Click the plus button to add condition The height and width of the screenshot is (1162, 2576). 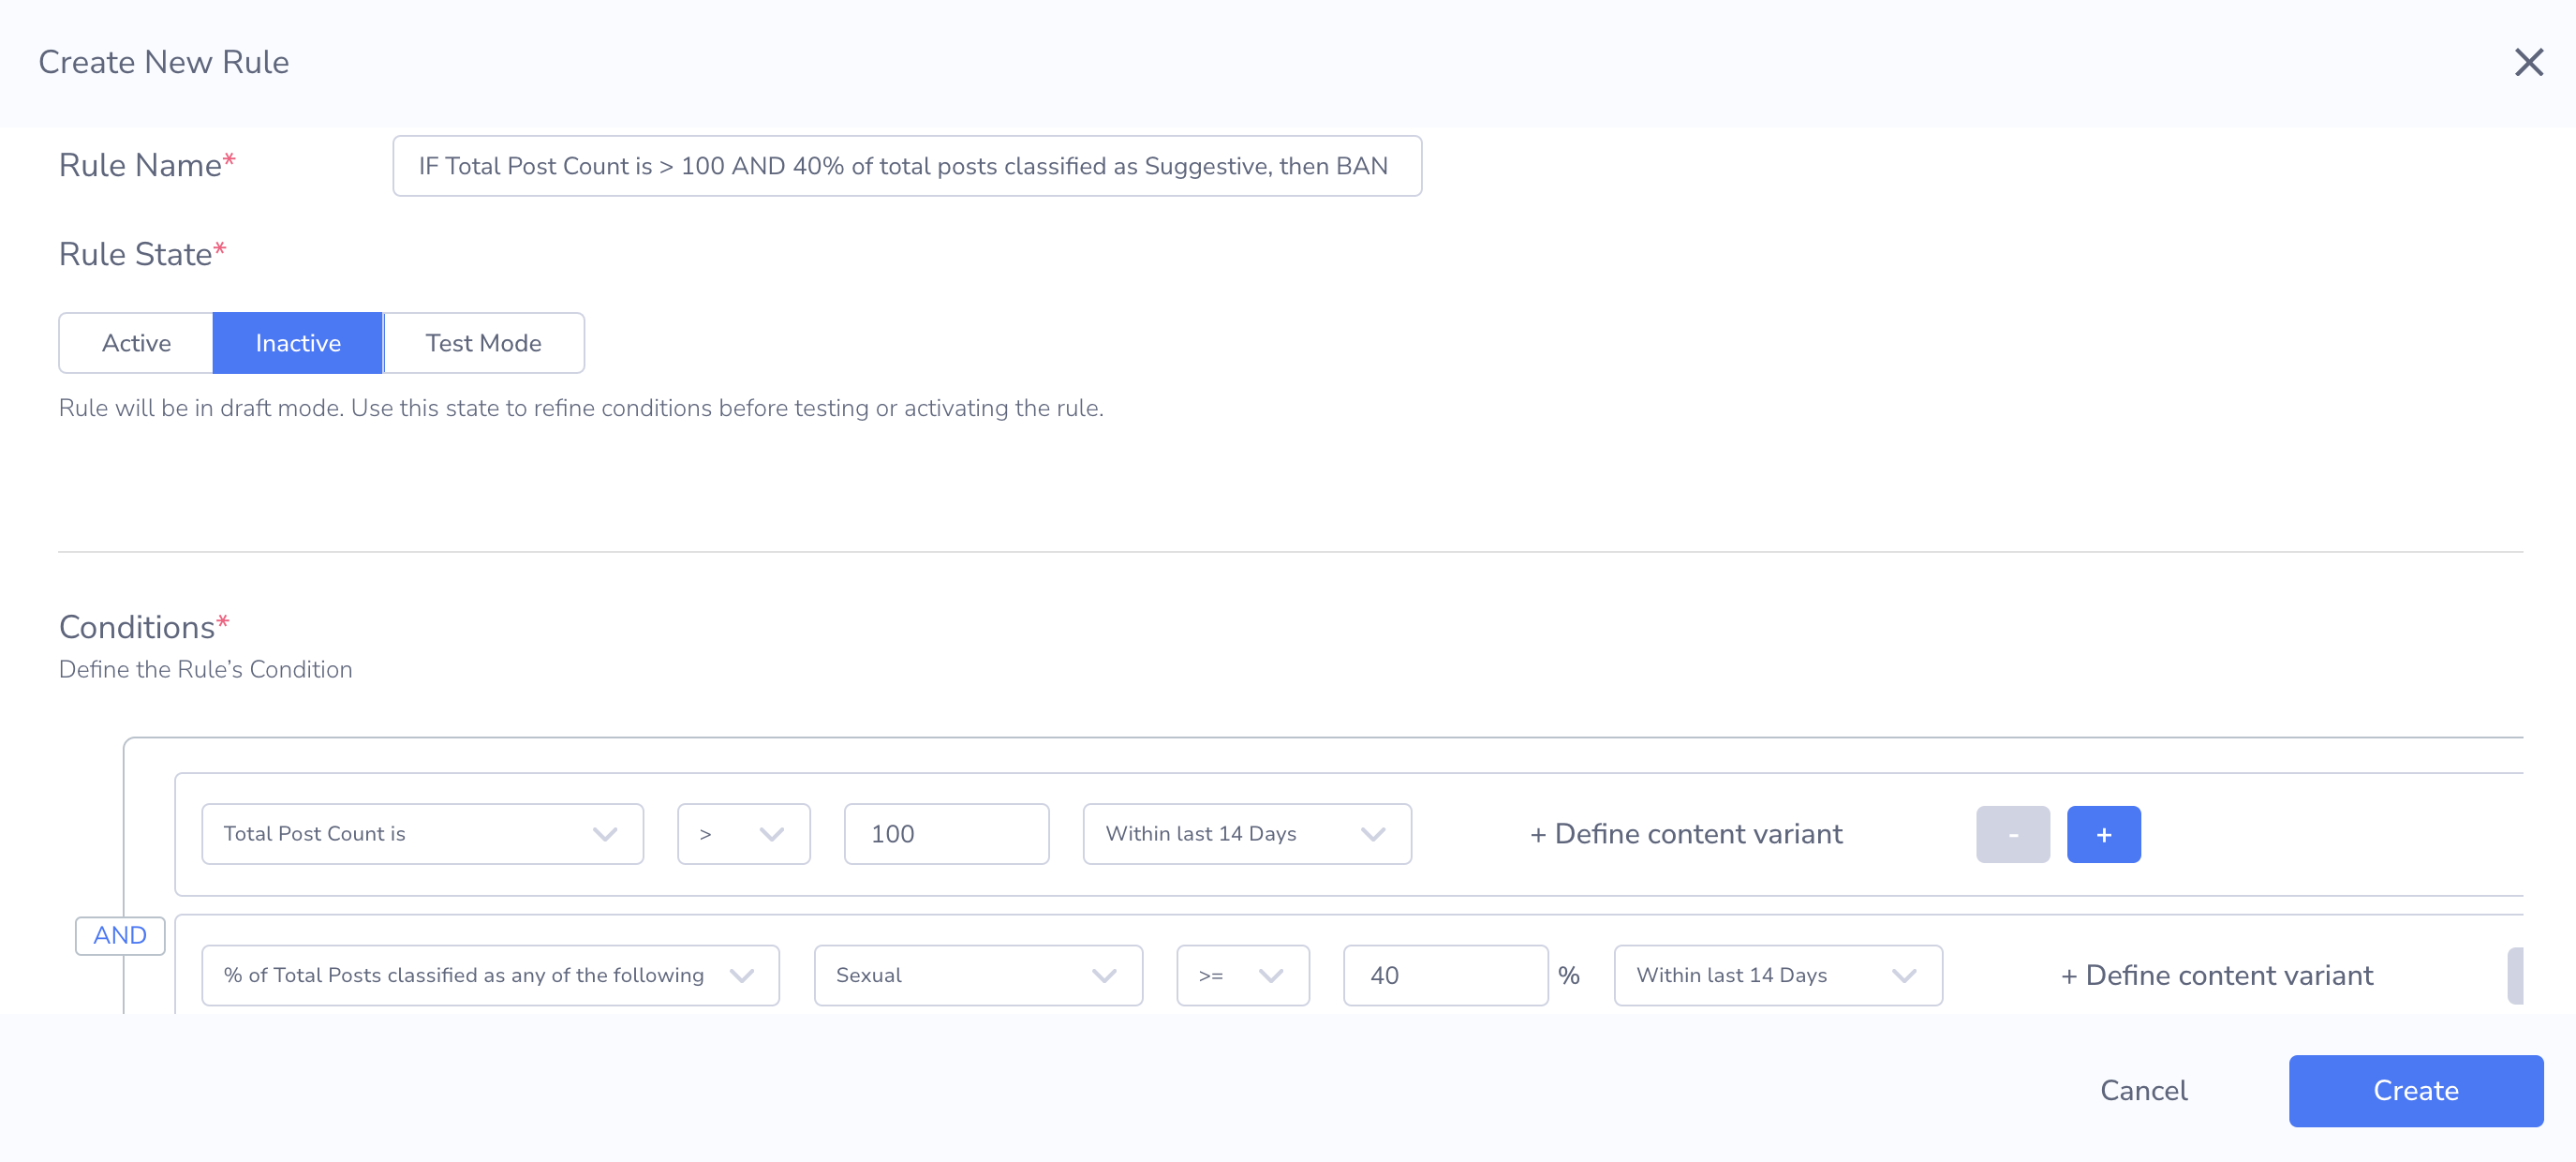coord(2103,834)
